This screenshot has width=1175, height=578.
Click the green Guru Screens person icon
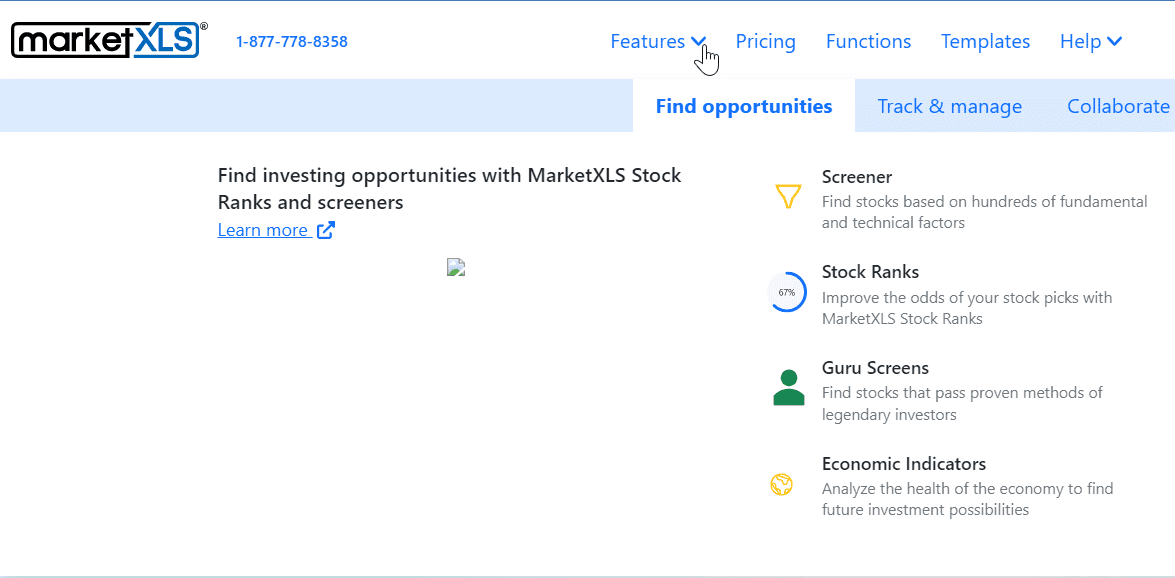[788, 387]
